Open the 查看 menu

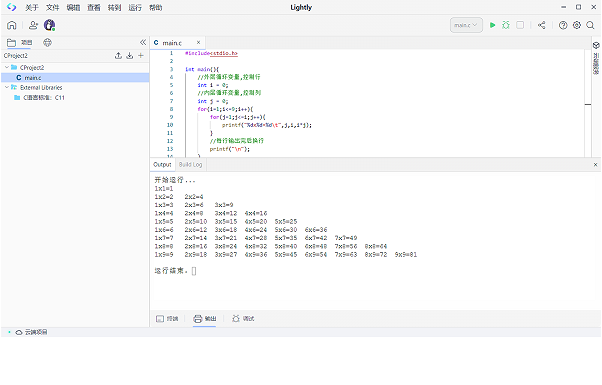pyautogui.click(x=94, y=8)
